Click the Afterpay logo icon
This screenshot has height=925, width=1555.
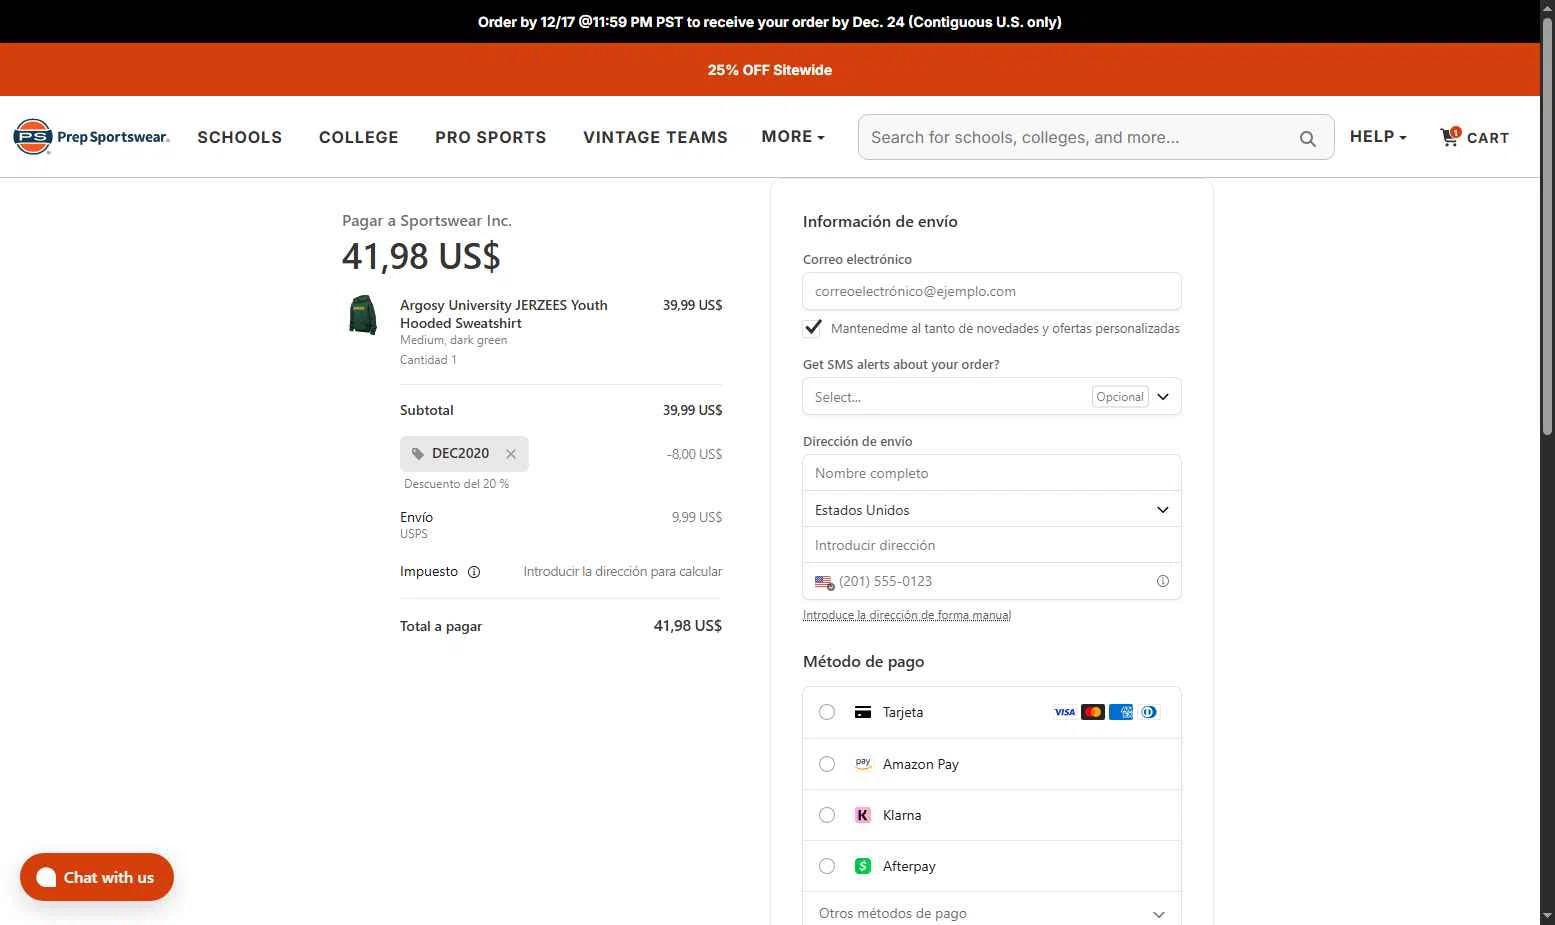863,866
